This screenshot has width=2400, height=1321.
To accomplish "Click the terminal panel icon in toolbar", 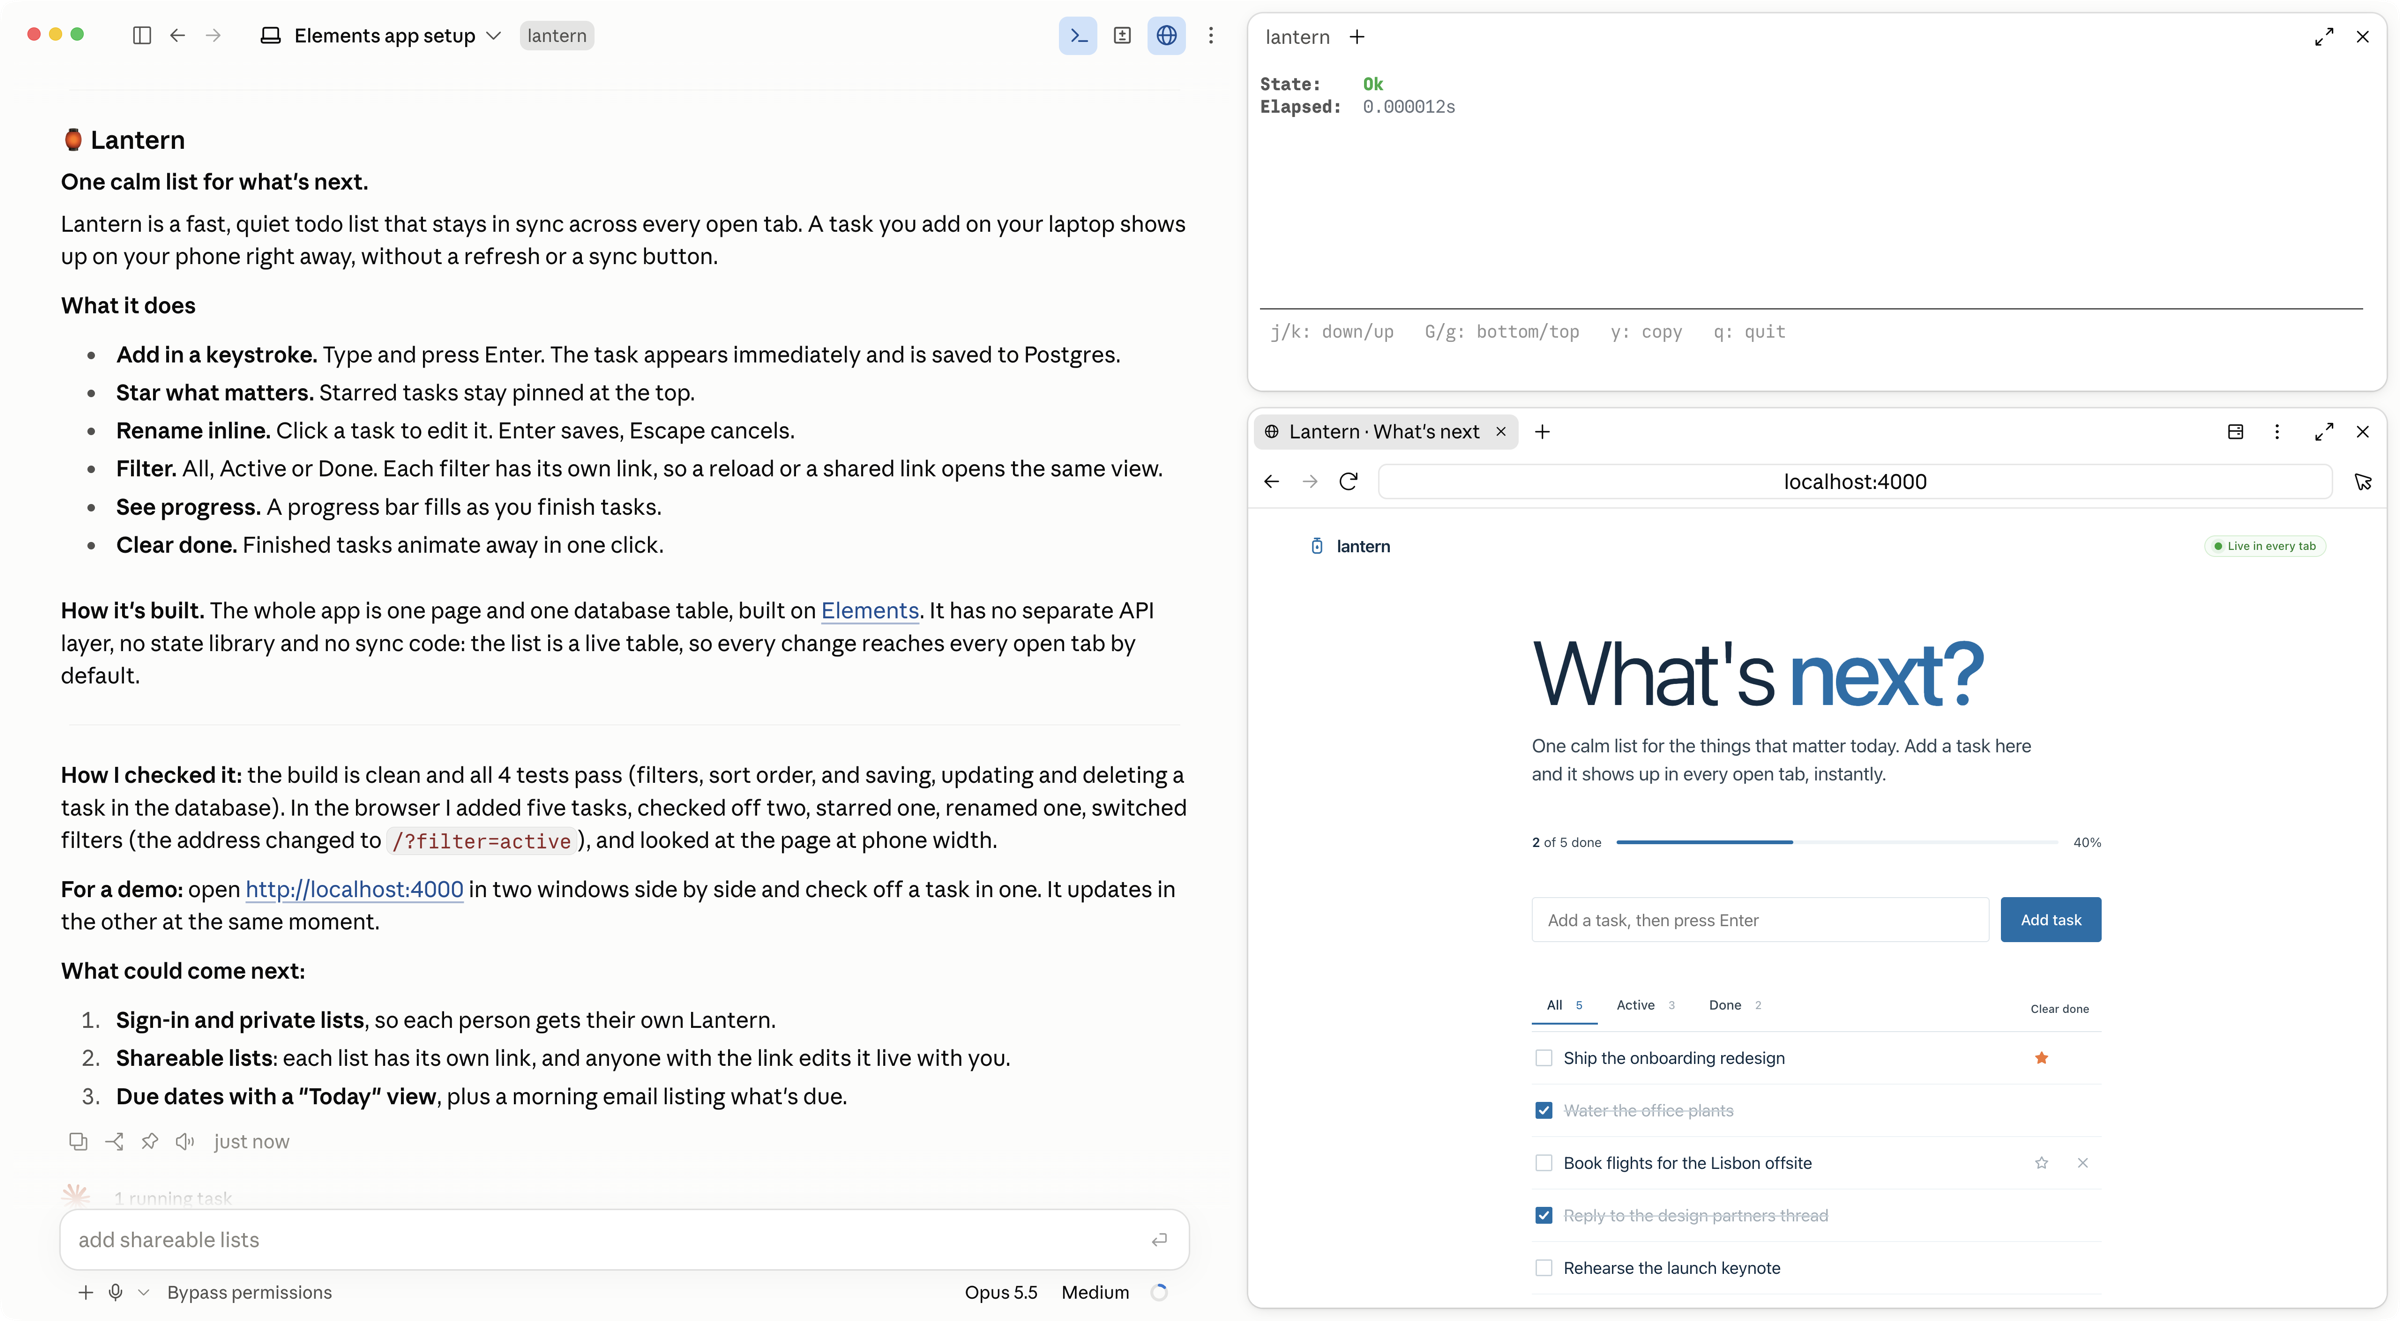I will (x=1077, y=36).
